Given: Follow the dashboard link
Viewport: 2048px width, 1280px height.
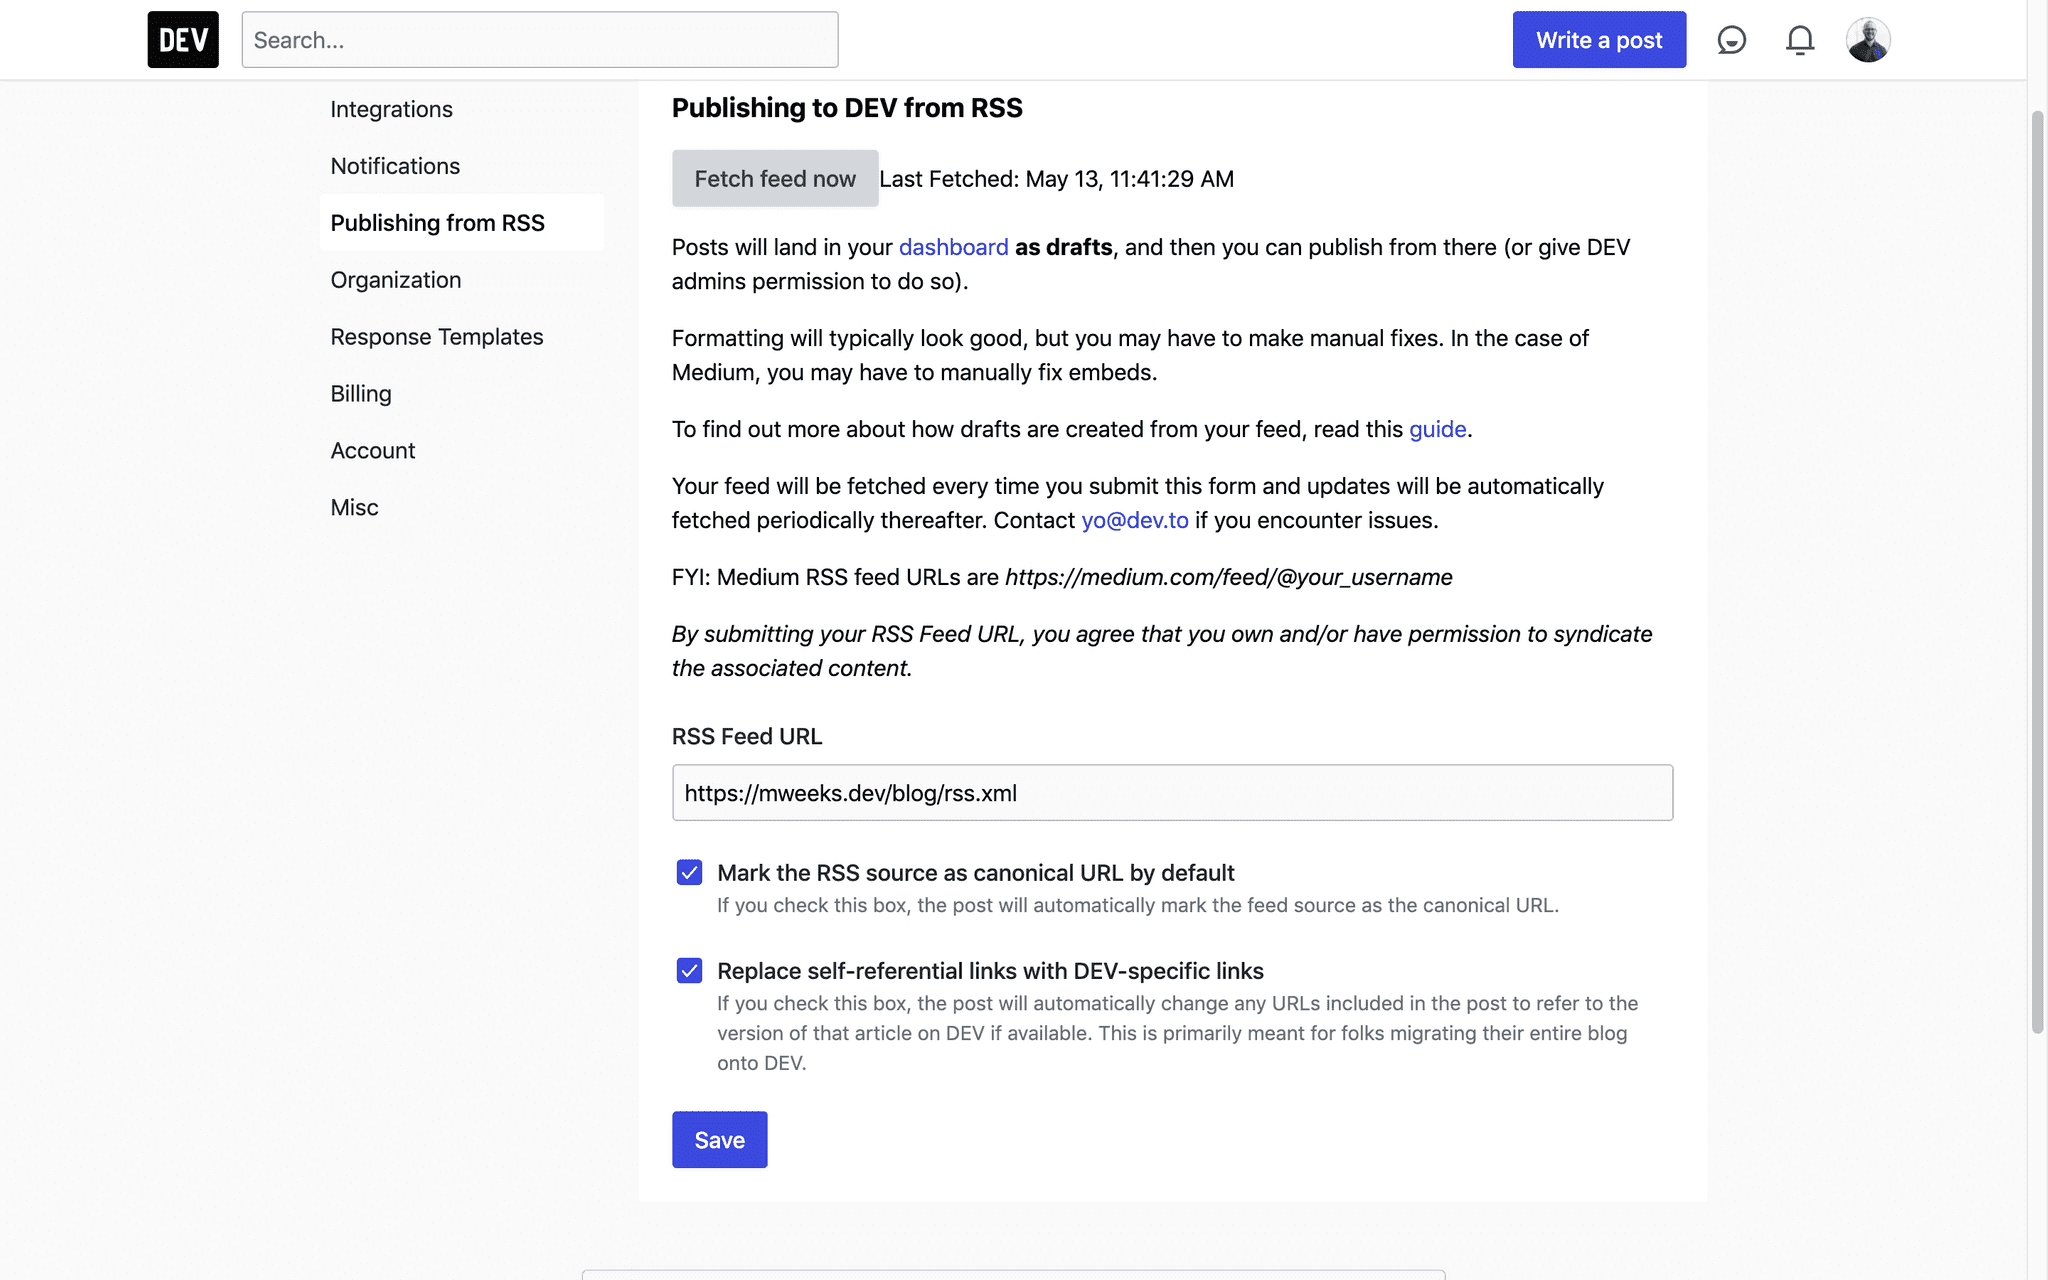Looking at the screenshot, I should tap(953, 247).
